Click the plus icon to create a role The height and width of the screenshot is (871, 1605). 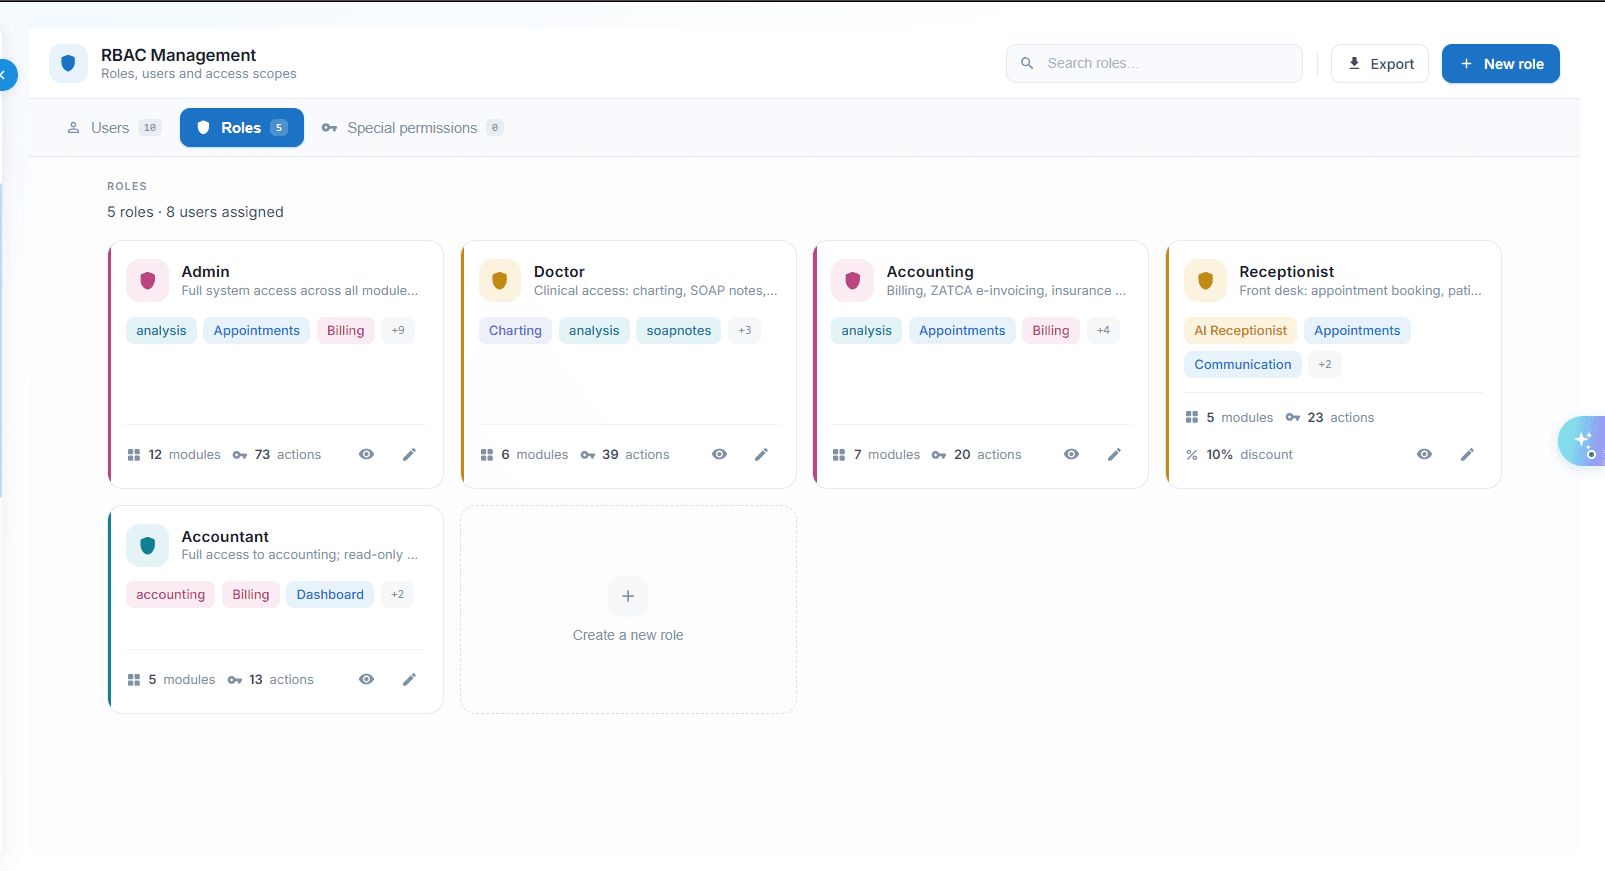point(628,596)
